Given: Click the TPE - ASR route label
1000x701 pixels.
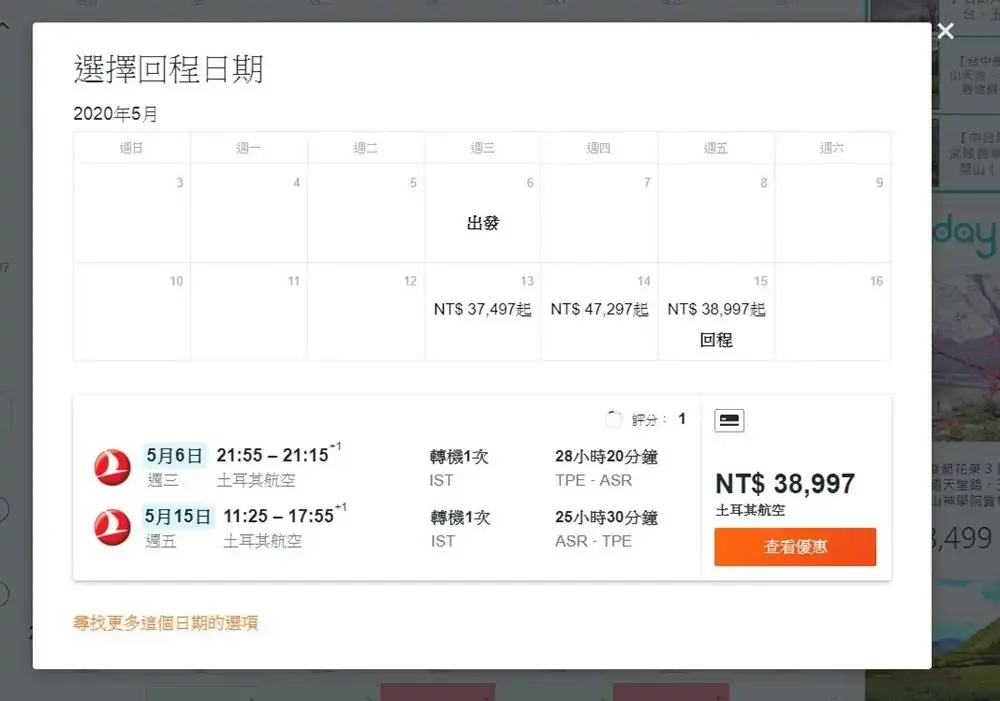Looking at the screenshot, I should (x=596, y=479).
